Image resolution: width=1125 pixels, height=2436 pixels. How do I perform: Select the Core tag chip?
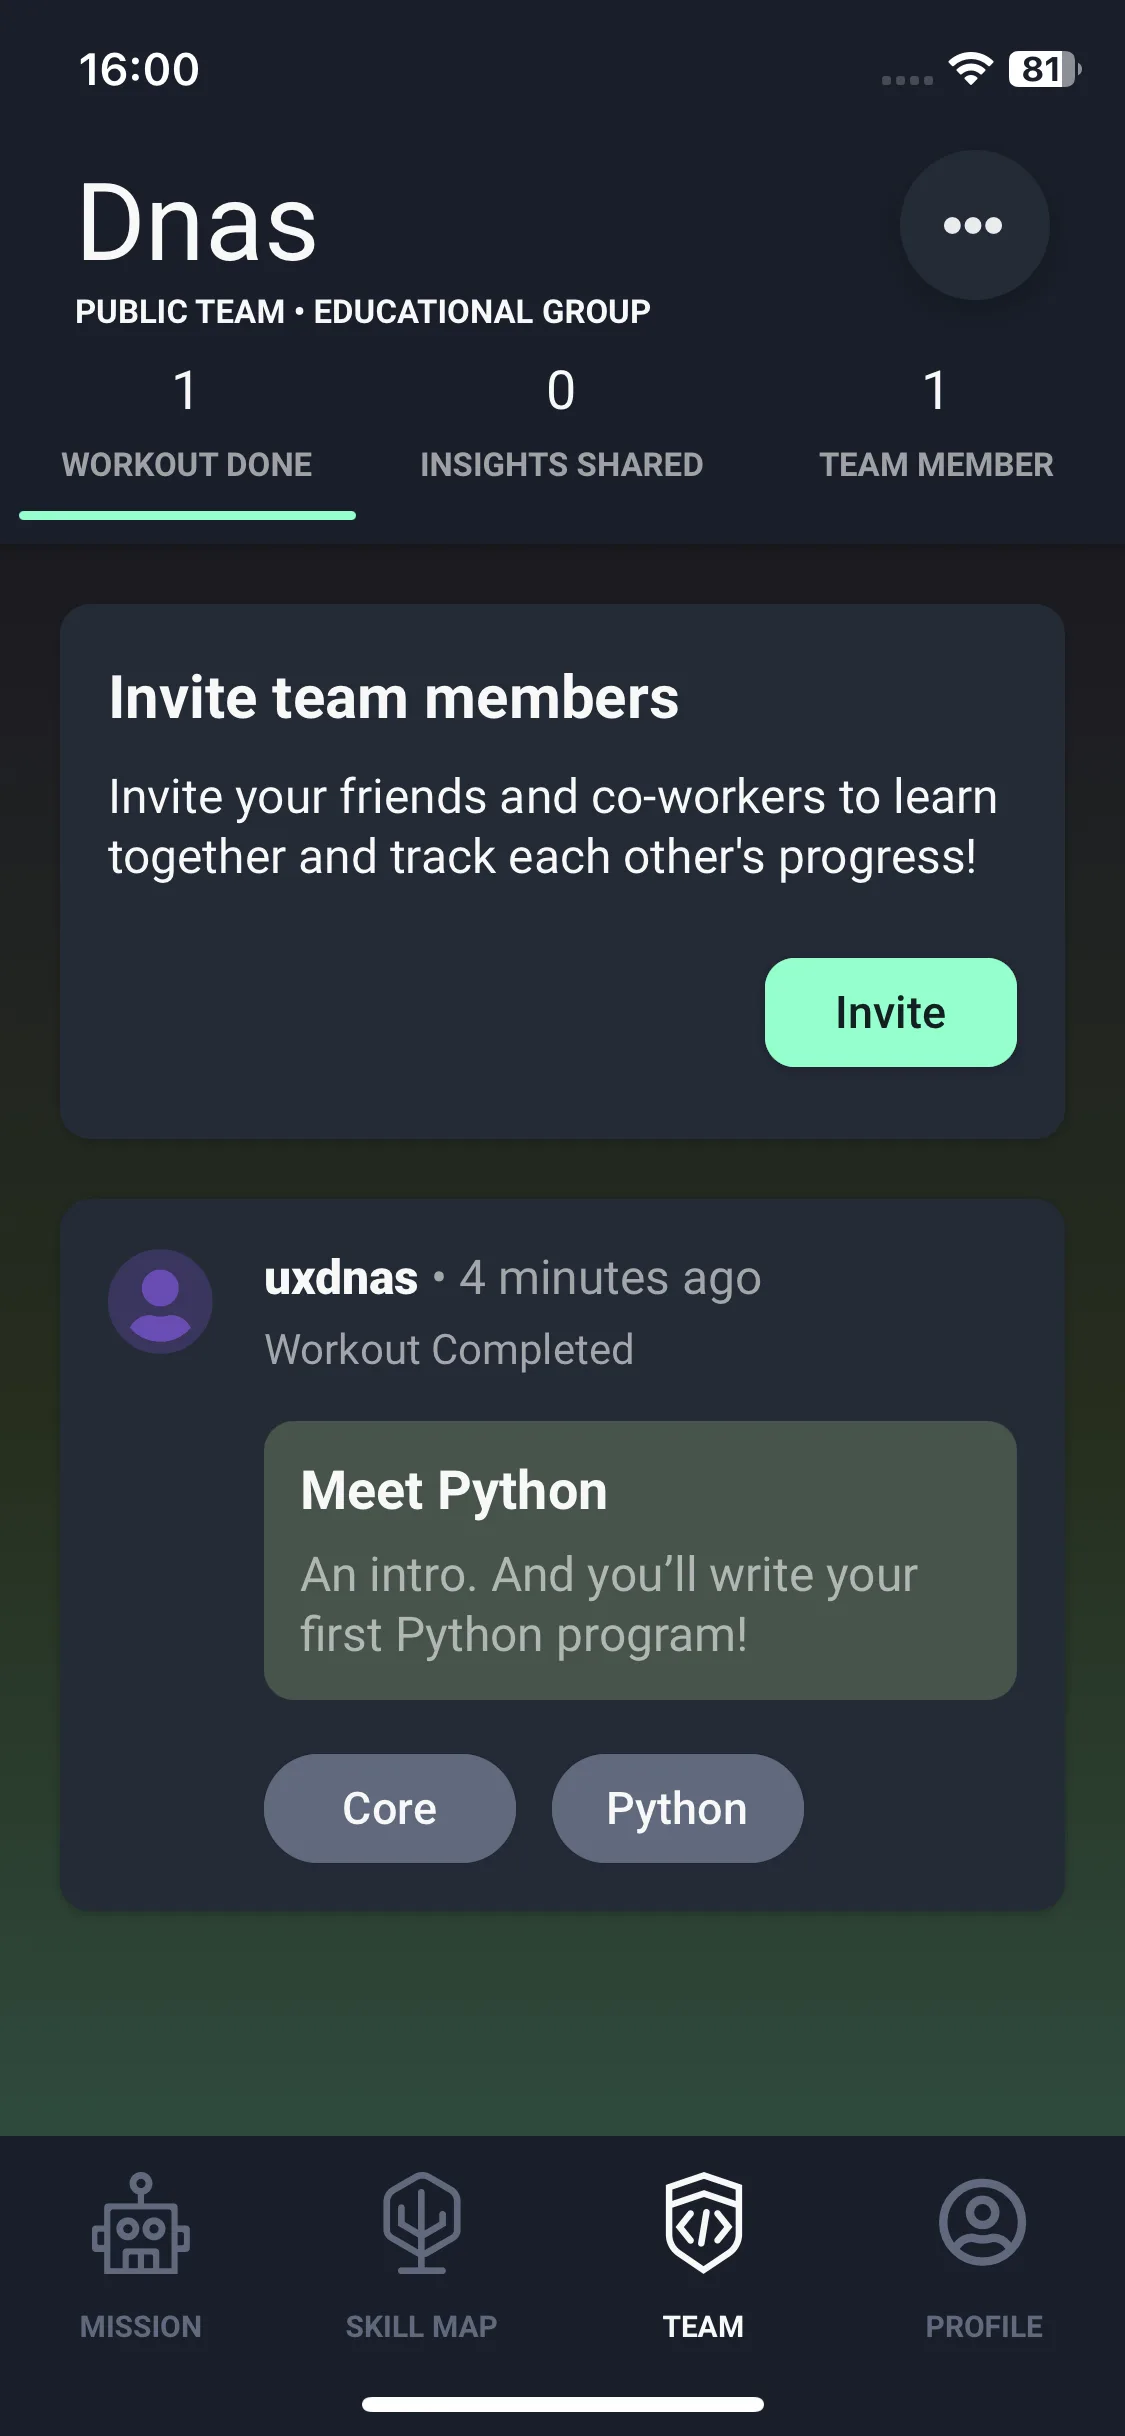click(x=390, y=1808)
